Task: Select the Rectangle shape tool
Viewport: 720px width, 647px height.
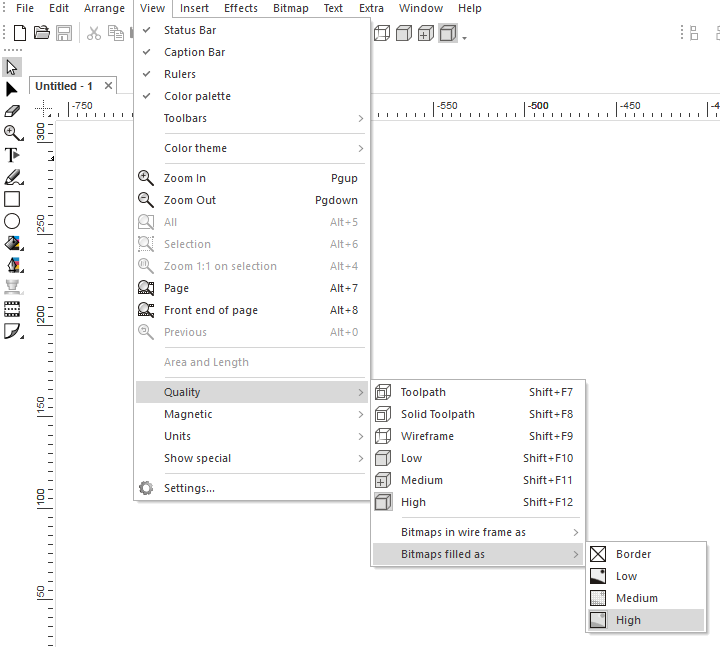Action: pyautogui.click(x=12, y=199)
